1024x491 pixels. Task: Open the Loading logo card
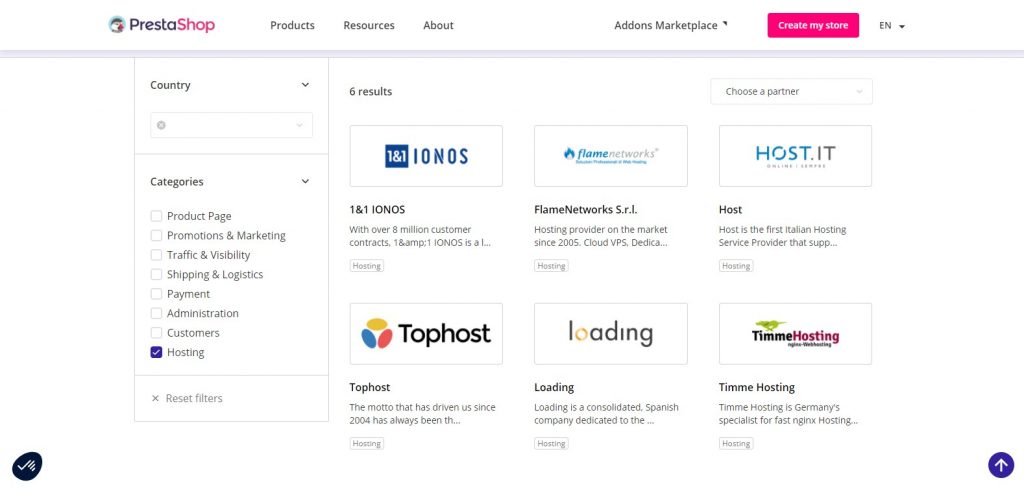pos(611,334)
